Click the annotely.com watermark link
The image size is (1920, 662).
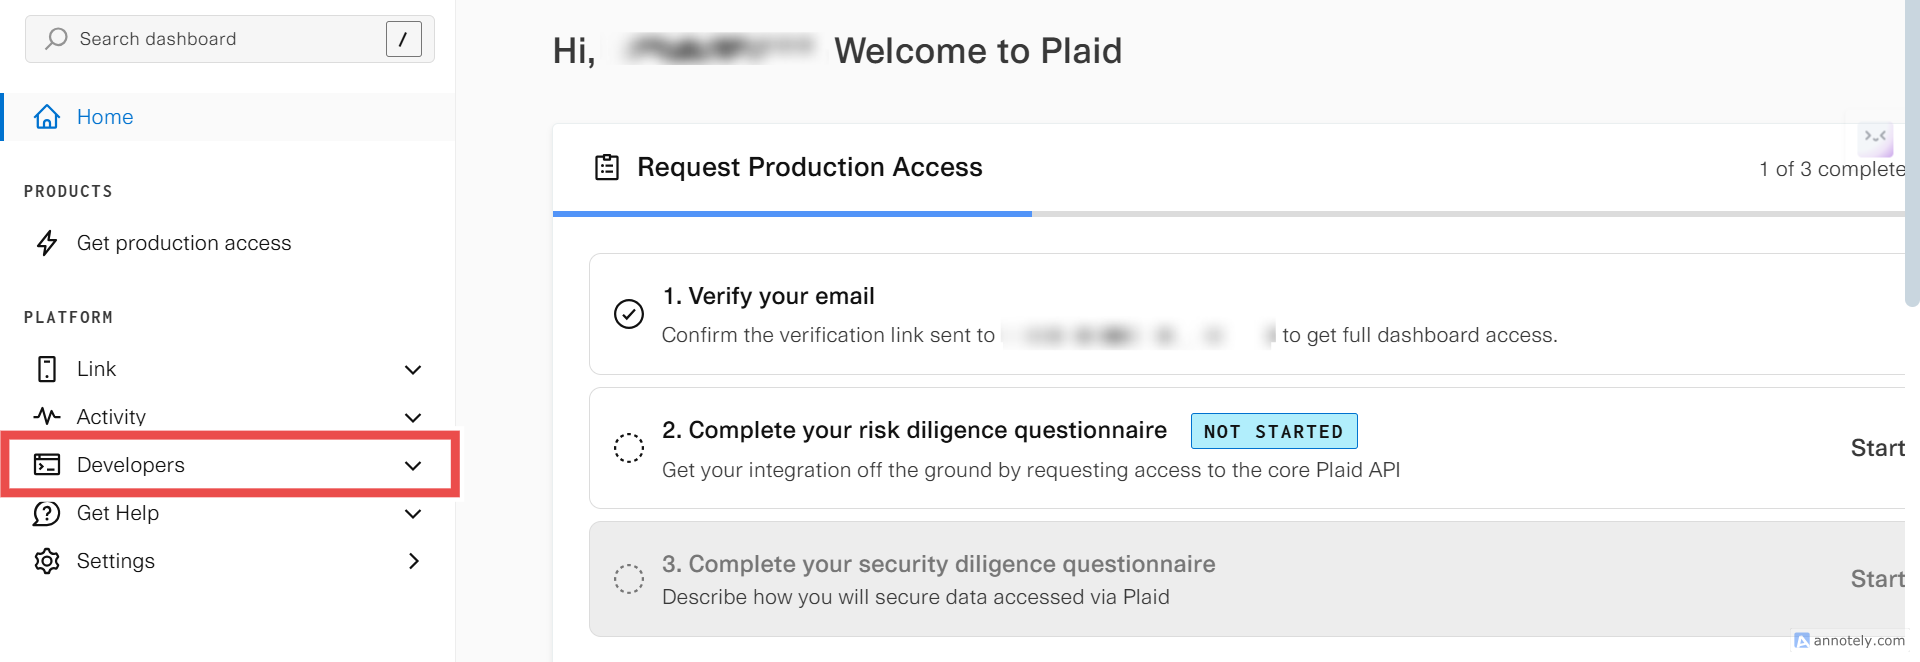1853,640
